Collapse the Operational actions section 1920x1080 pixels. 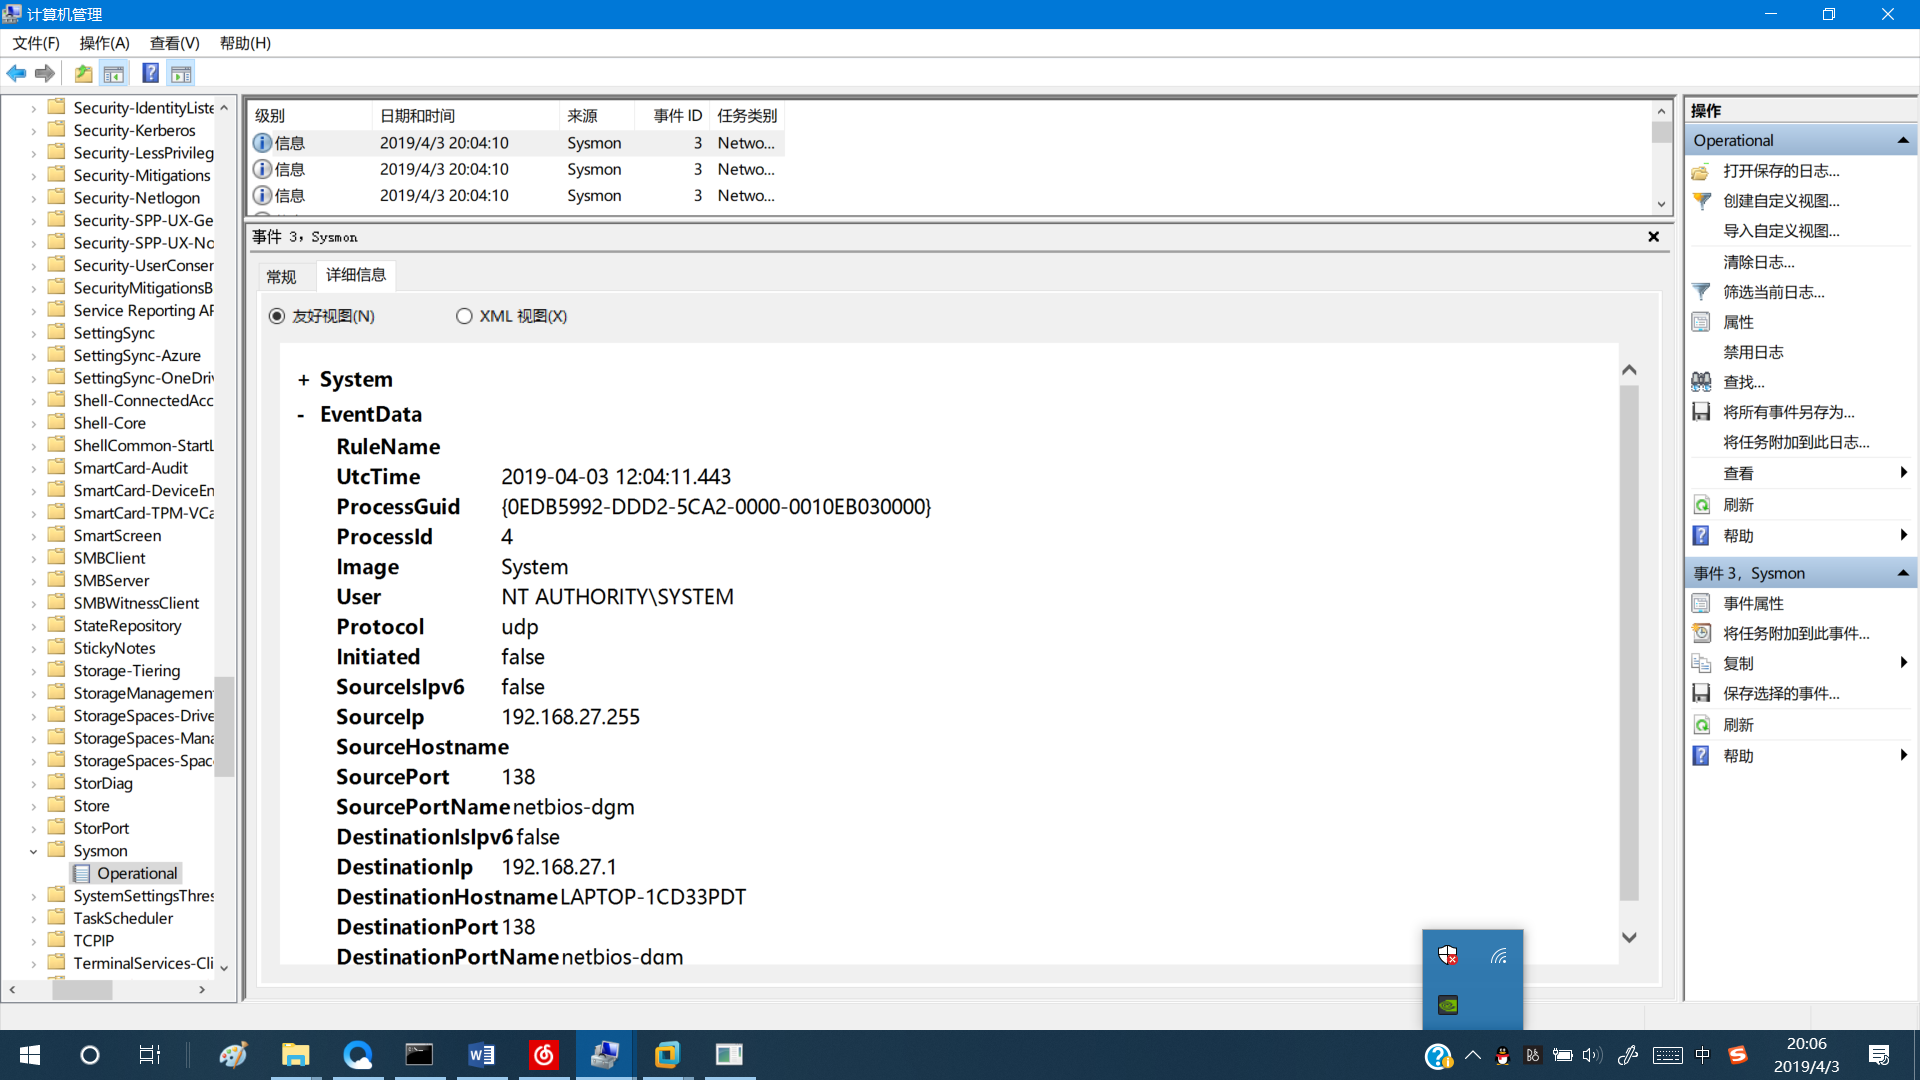pos(1903,141)
